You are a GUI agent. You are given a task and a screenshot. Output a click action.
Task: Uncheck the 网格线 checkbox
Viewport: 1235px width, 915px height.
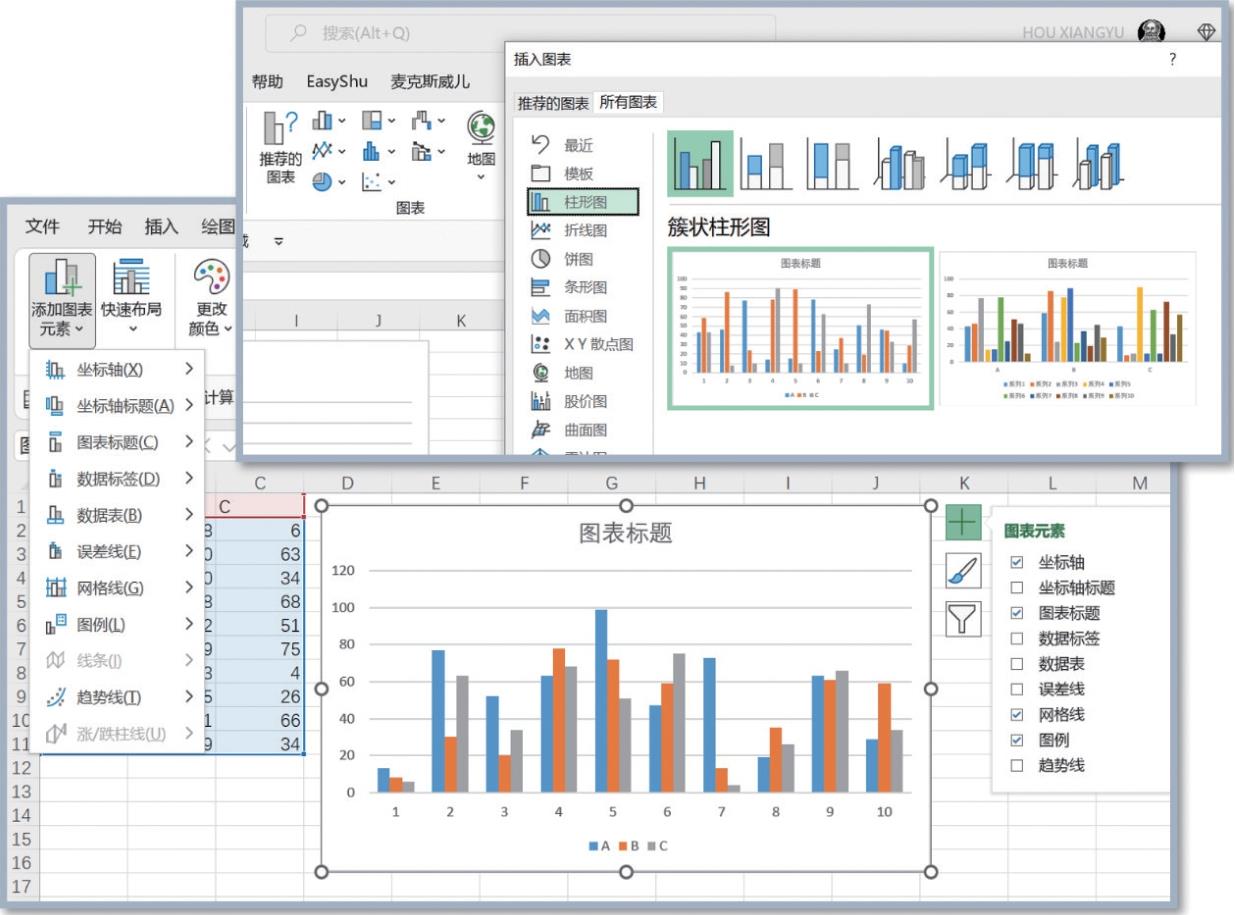point(1017,715)
